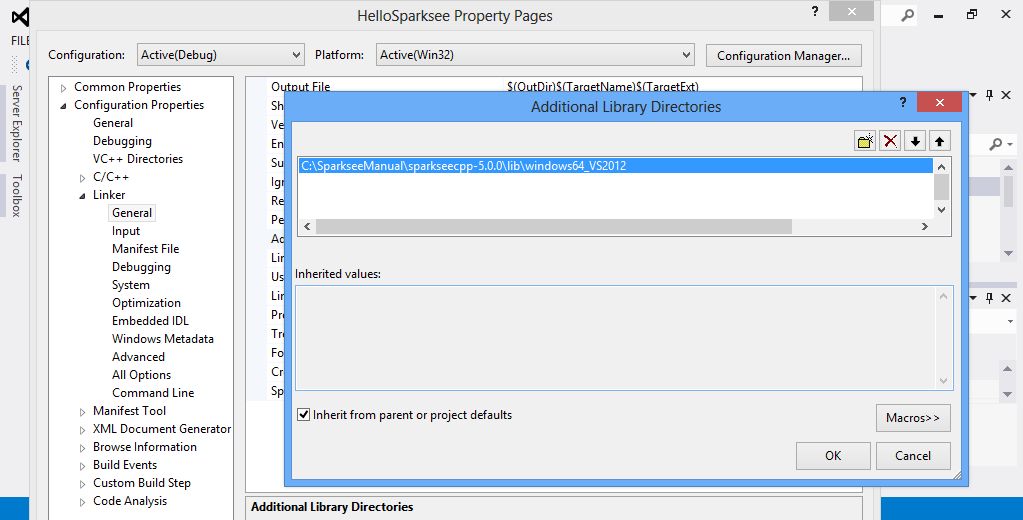The height and width of the screenshot is (520, 1023).
Task: Collapse the Configuration Properties node
Action: pyautogui.click(x=63, y=106)
